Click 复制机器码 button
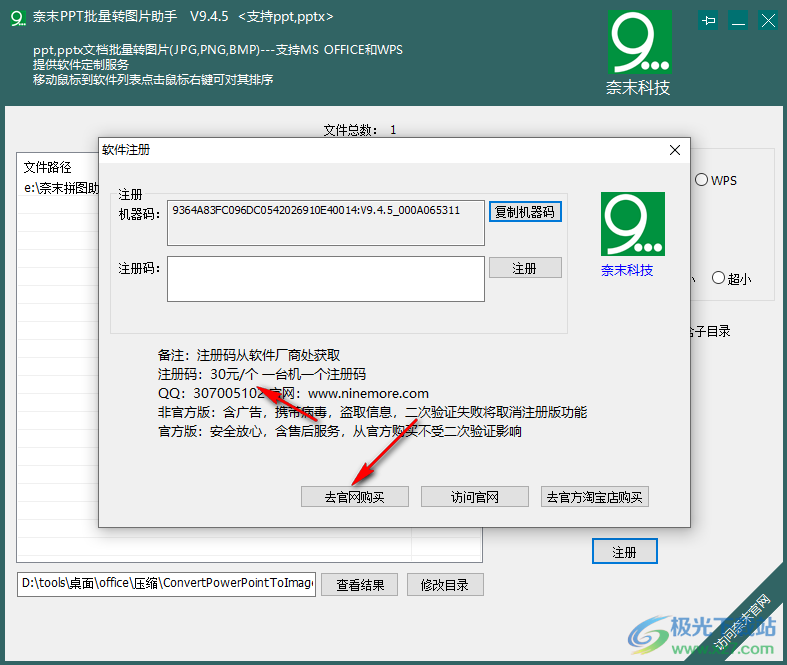This screenshot has width=787, height=665. click(x=525, y=212)
